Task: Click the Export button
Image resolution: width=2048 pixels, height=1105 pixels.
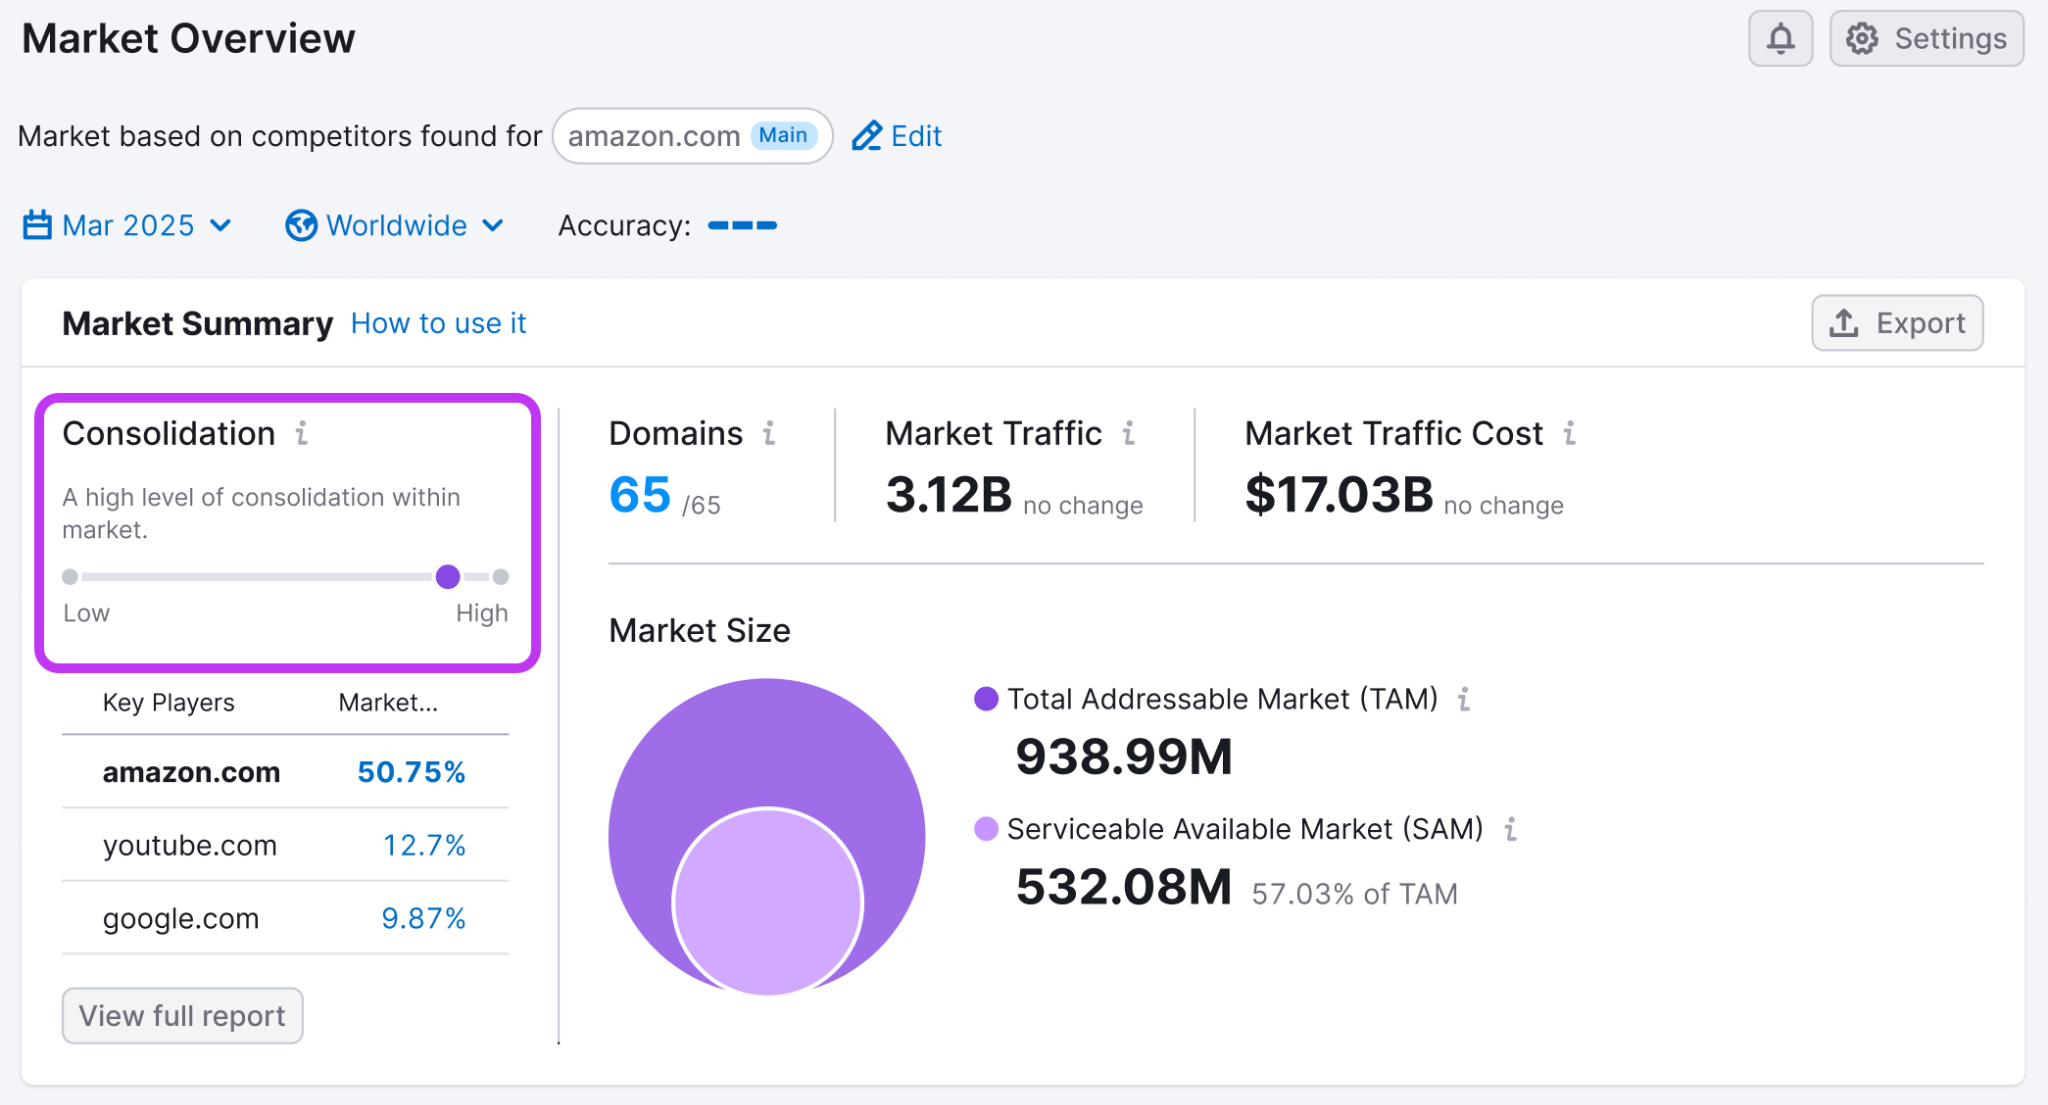Action: point(1896,323)
